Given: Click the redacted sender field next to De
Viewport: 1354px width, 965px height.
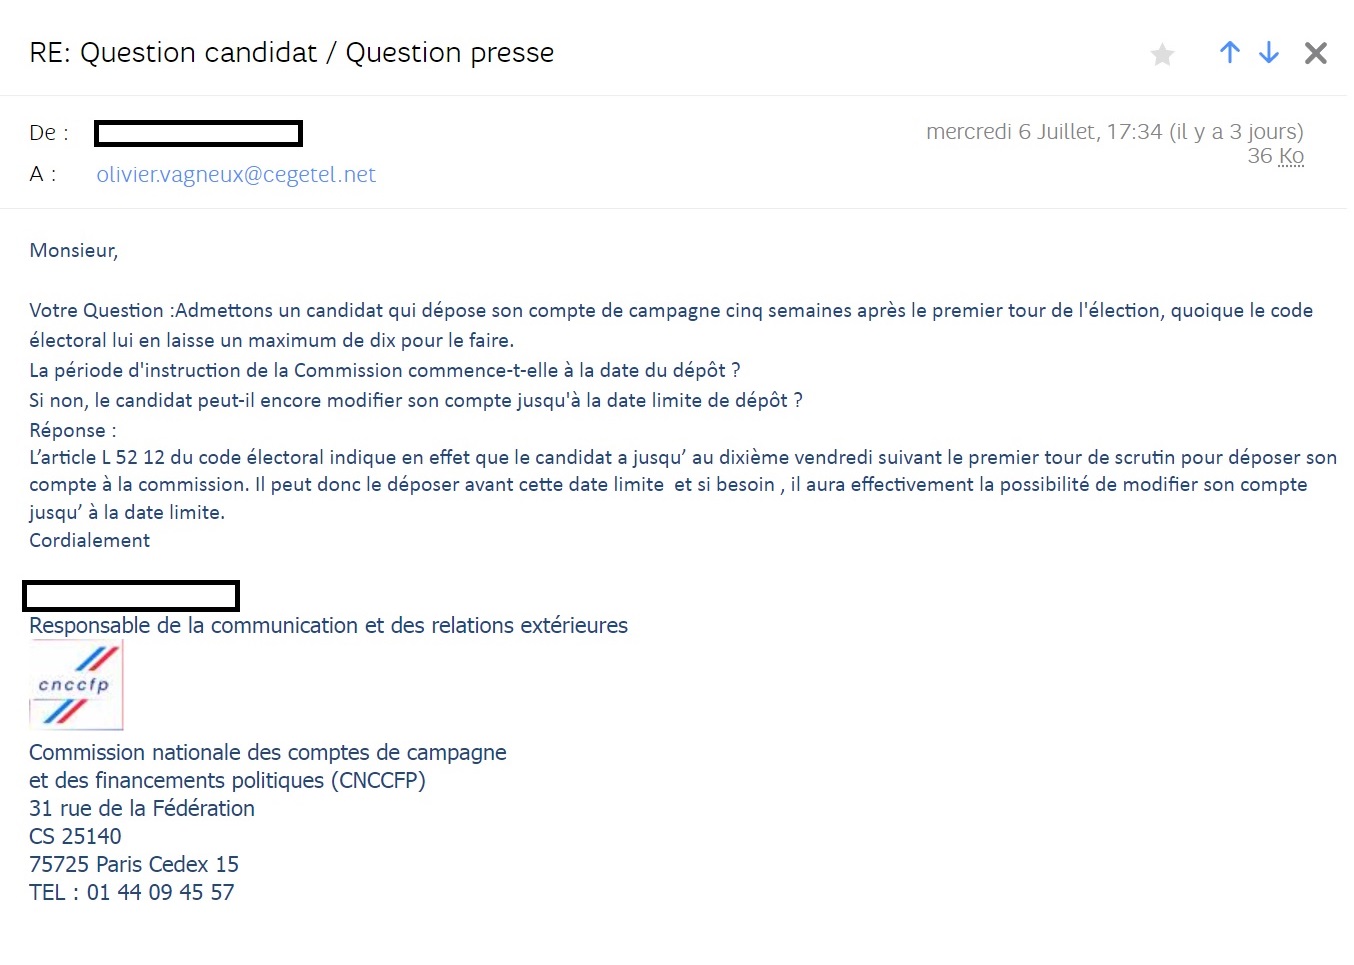Looking at the screenshot, I should coord(198,133).
